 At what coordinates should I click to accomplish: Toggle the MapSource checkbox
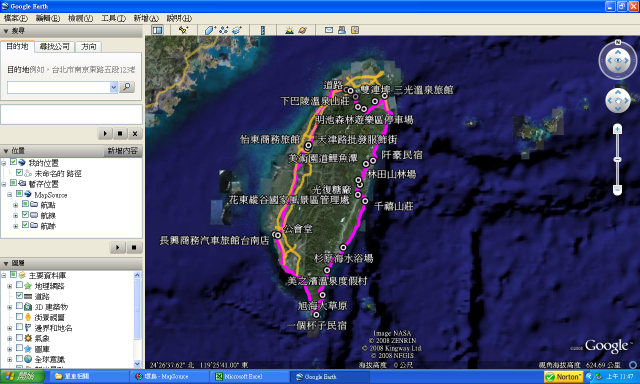(x=19, y=193)
